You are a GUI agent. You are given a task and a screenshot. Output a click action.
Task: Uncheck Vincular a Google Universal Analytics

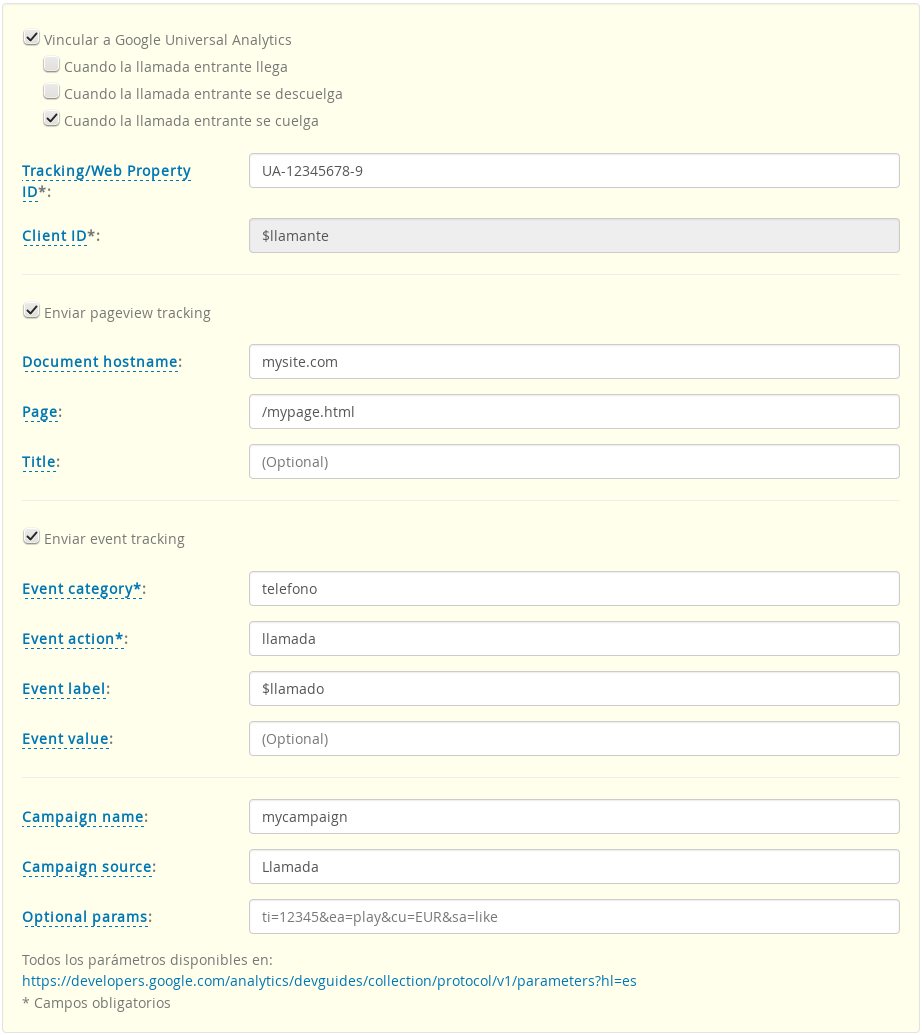pyautogui.click(x=31, y=39)
